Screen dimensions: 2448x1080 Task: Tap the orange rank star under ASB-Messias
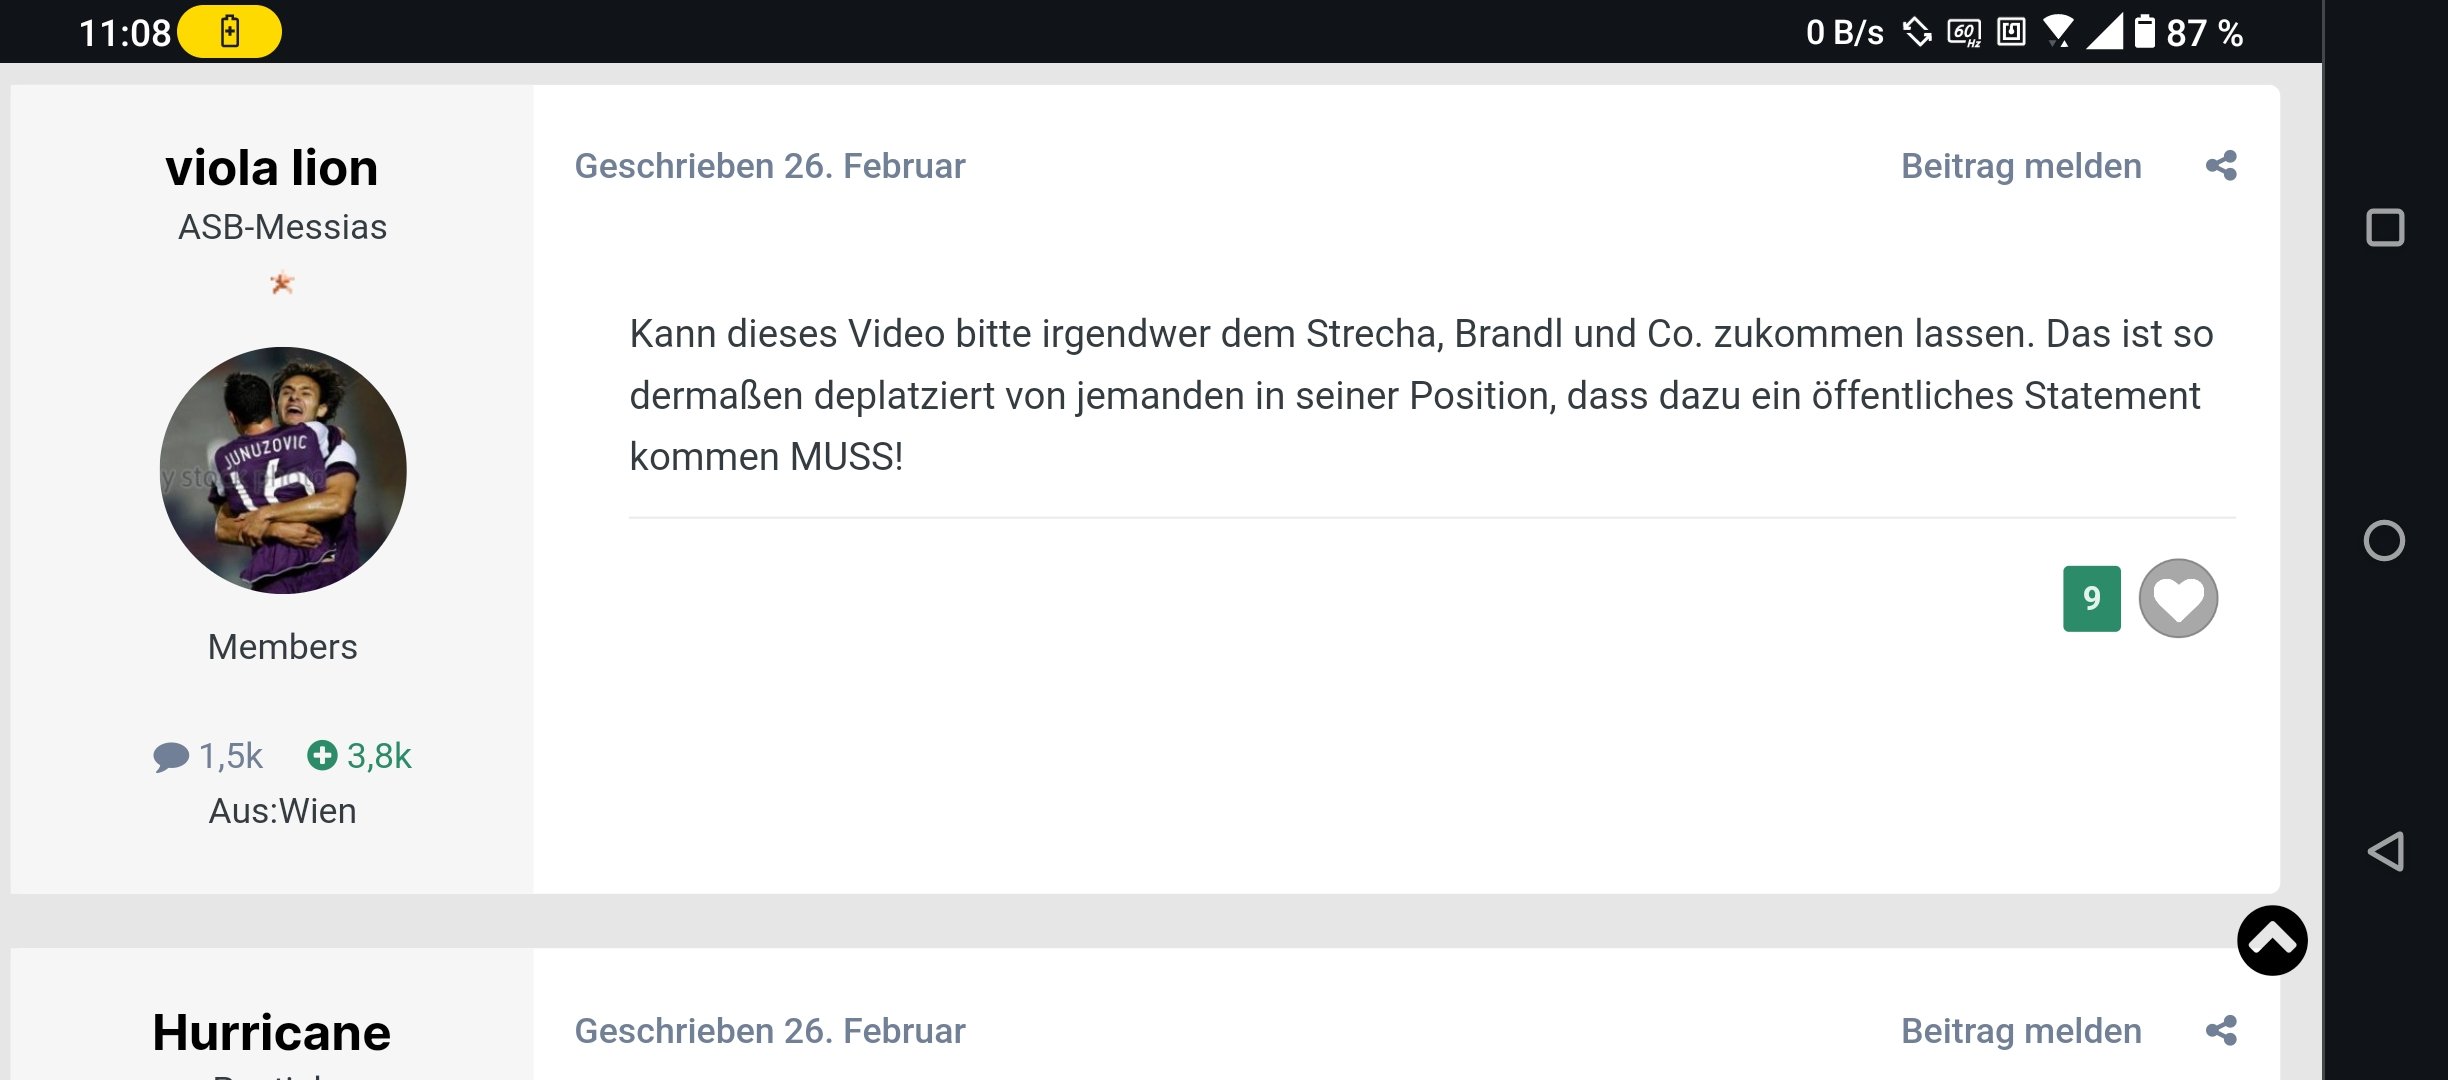pyautogui.click(x=282, y=283)
